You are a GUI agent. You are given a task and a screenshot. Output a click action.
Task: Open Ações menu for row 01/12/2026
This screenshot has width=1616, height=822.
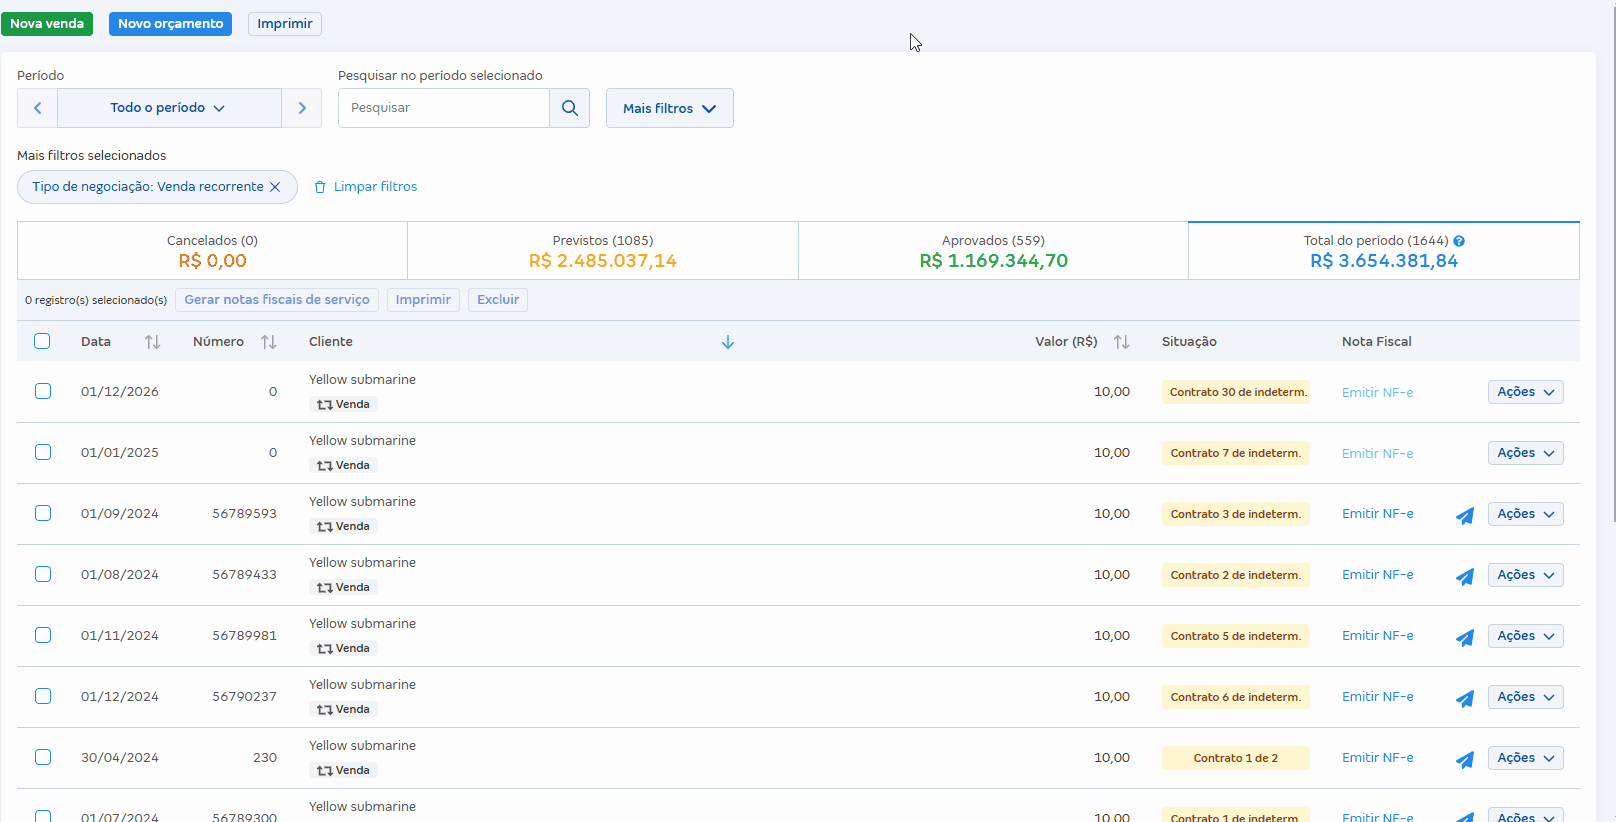(1525, 392)
